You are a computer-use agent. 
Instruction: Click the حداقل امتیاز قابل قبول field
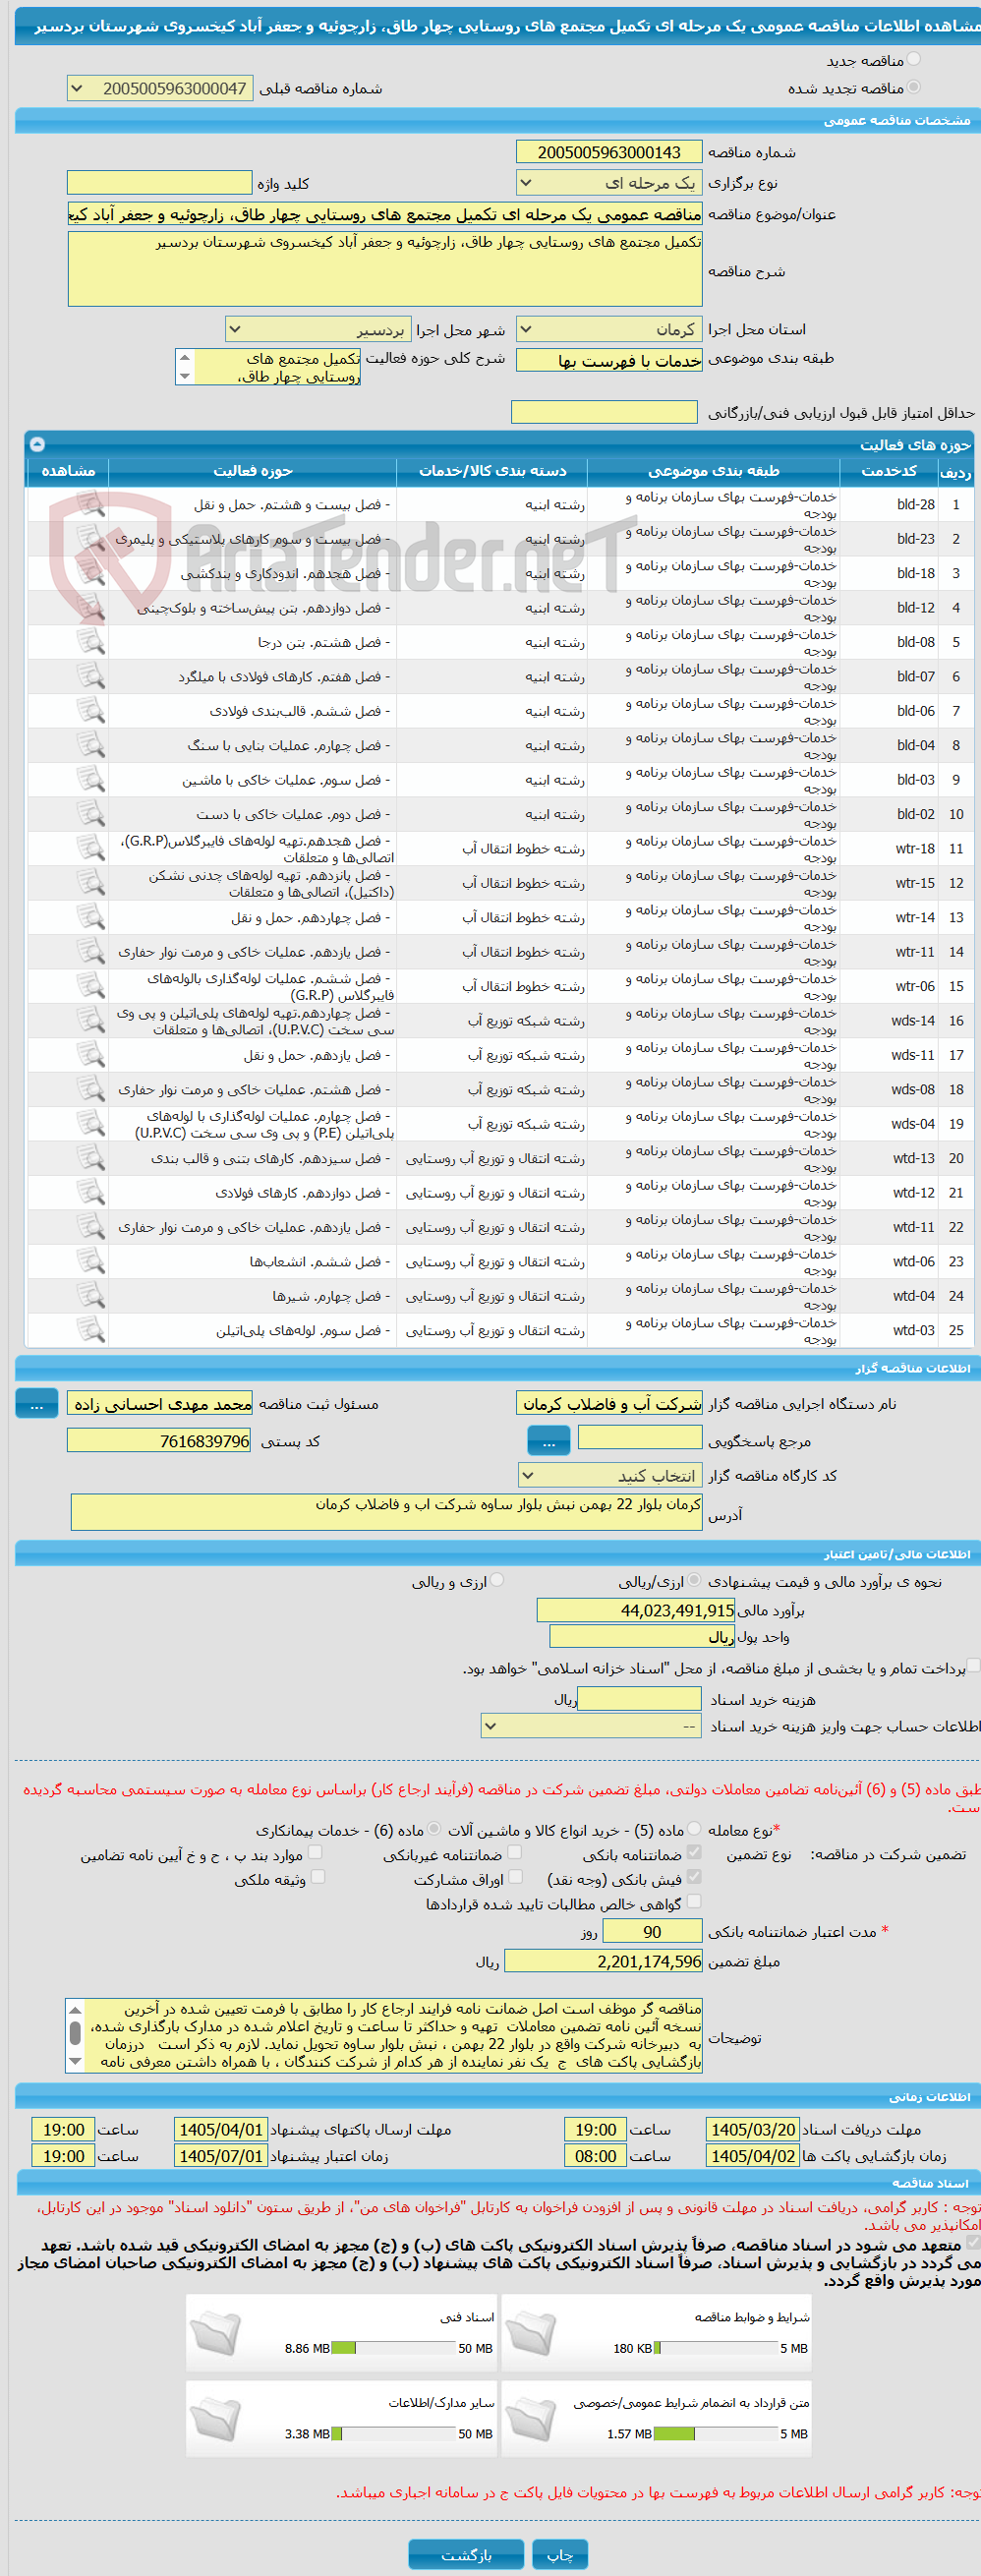pyautogui.click(x=604, y=412)
